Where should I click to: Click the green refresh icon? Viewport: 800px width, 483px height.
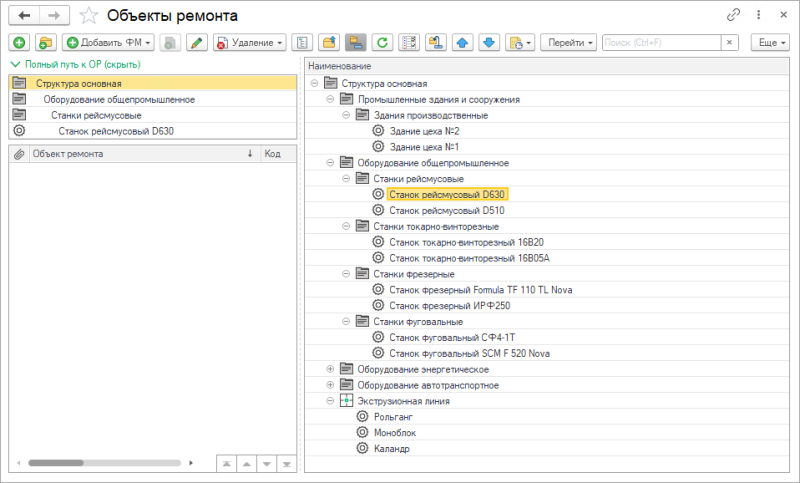(382, 42)
